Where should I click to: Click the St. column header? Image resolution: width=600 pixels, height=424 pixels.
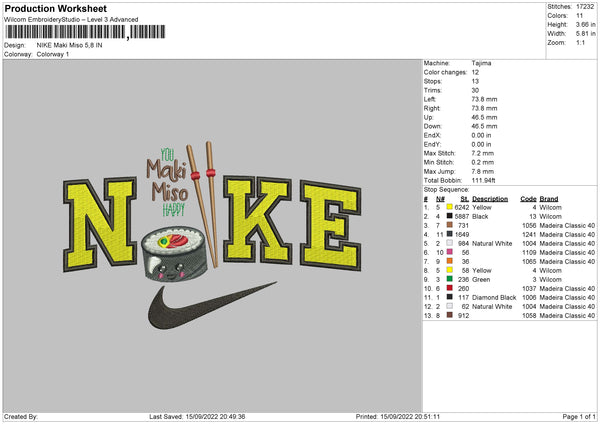click(465, 199)
